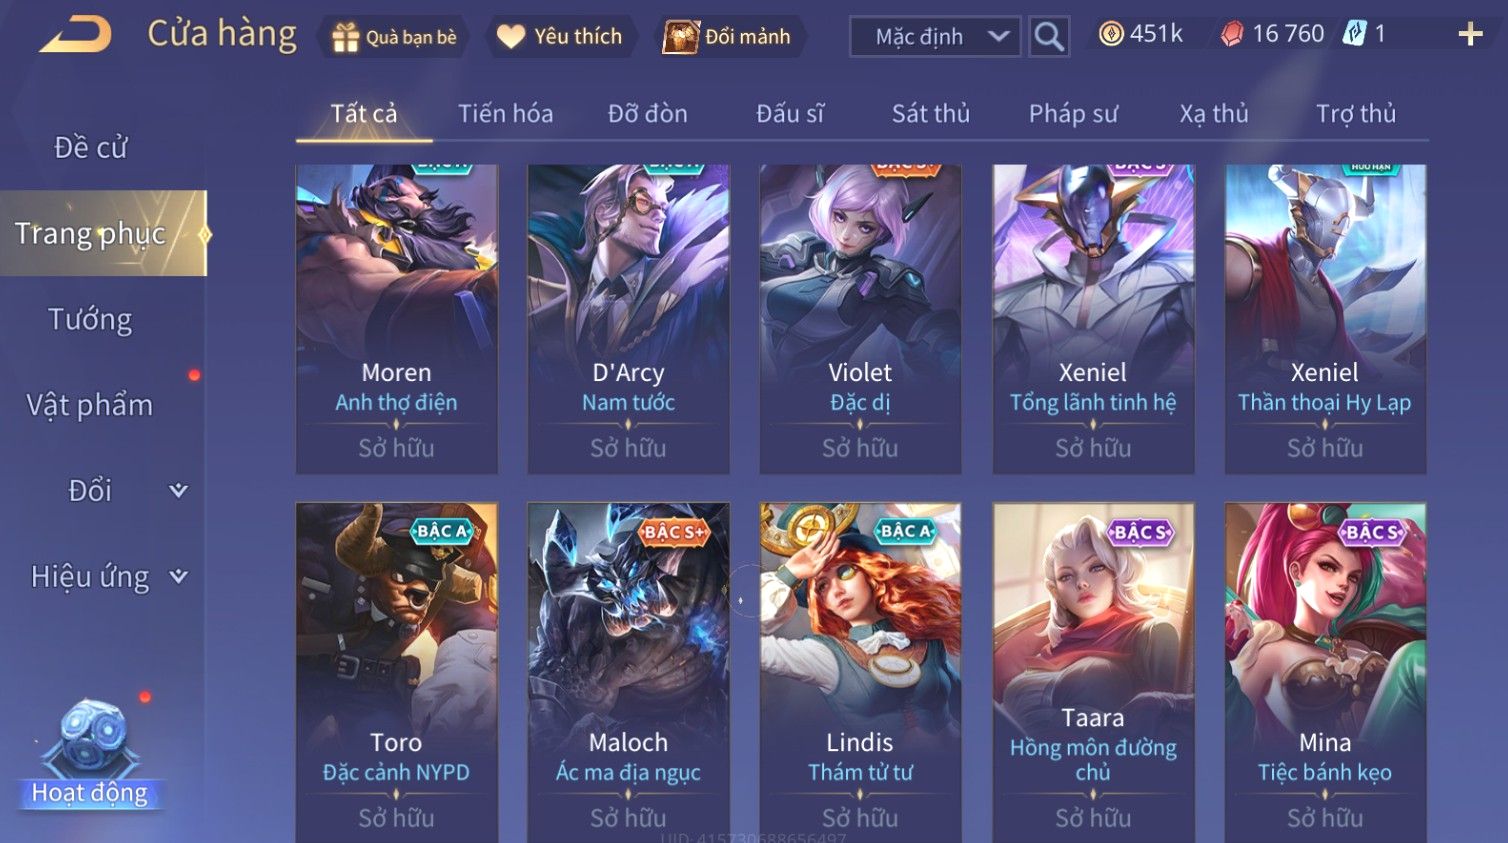
Task: Switch to the Pháp sư tab
Action: [x=1073, y=113]
